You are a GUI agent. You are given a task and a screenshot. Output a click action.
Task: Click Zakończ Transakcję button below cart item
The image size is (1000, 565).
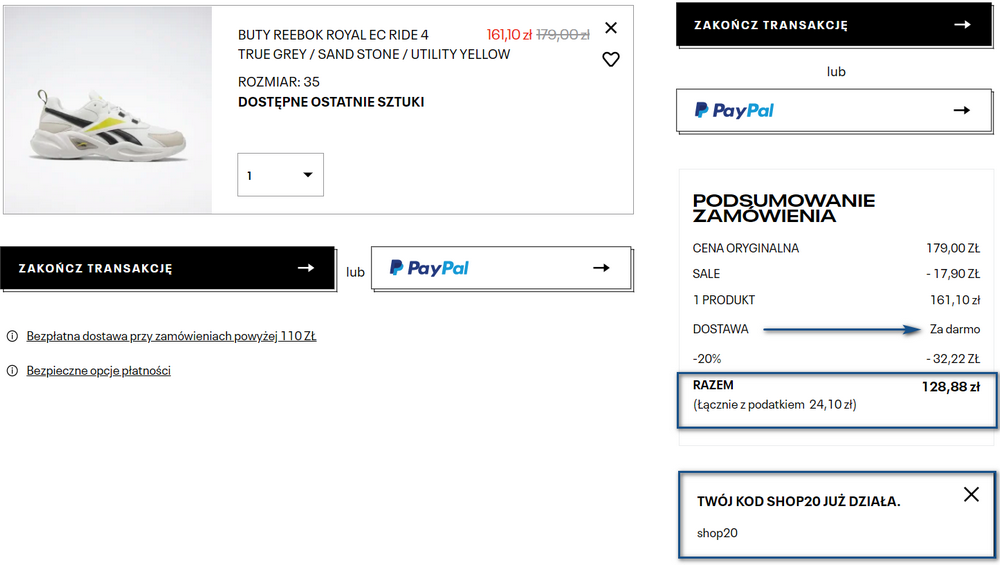167,268
